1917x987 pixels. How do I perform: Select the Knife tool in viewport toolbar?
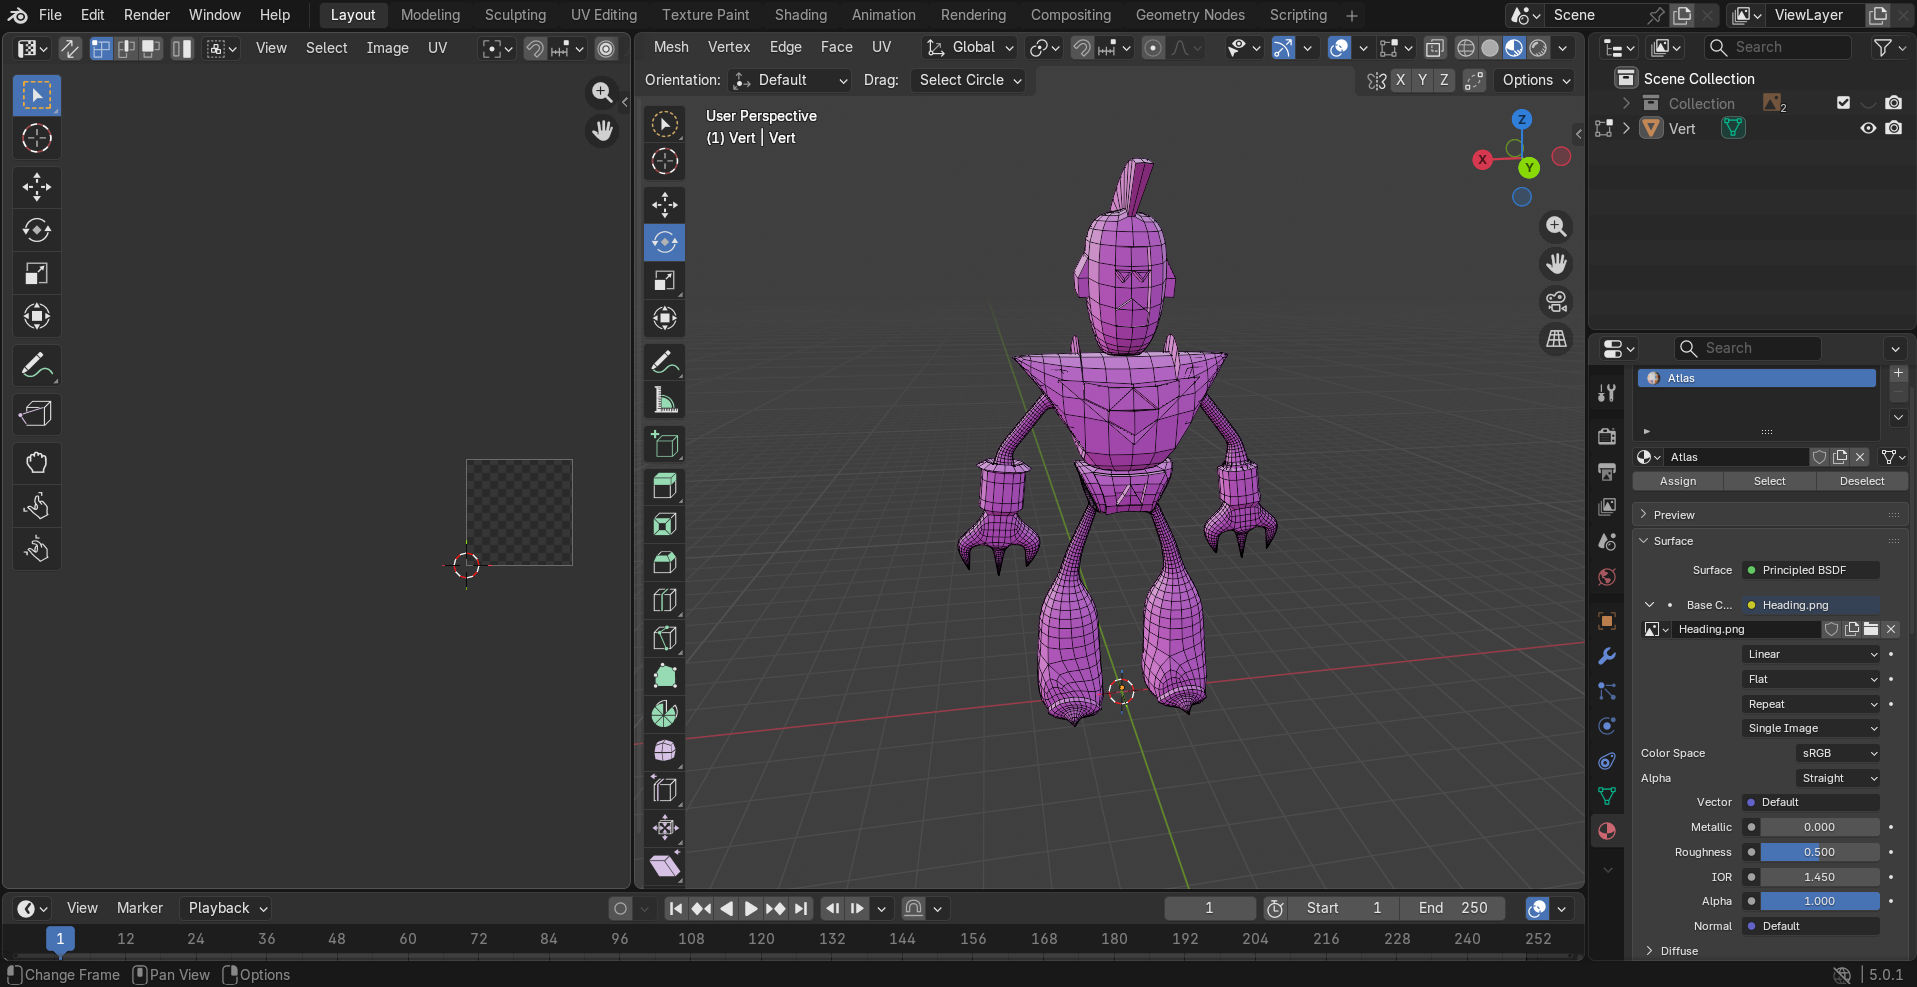pos(665,638)
